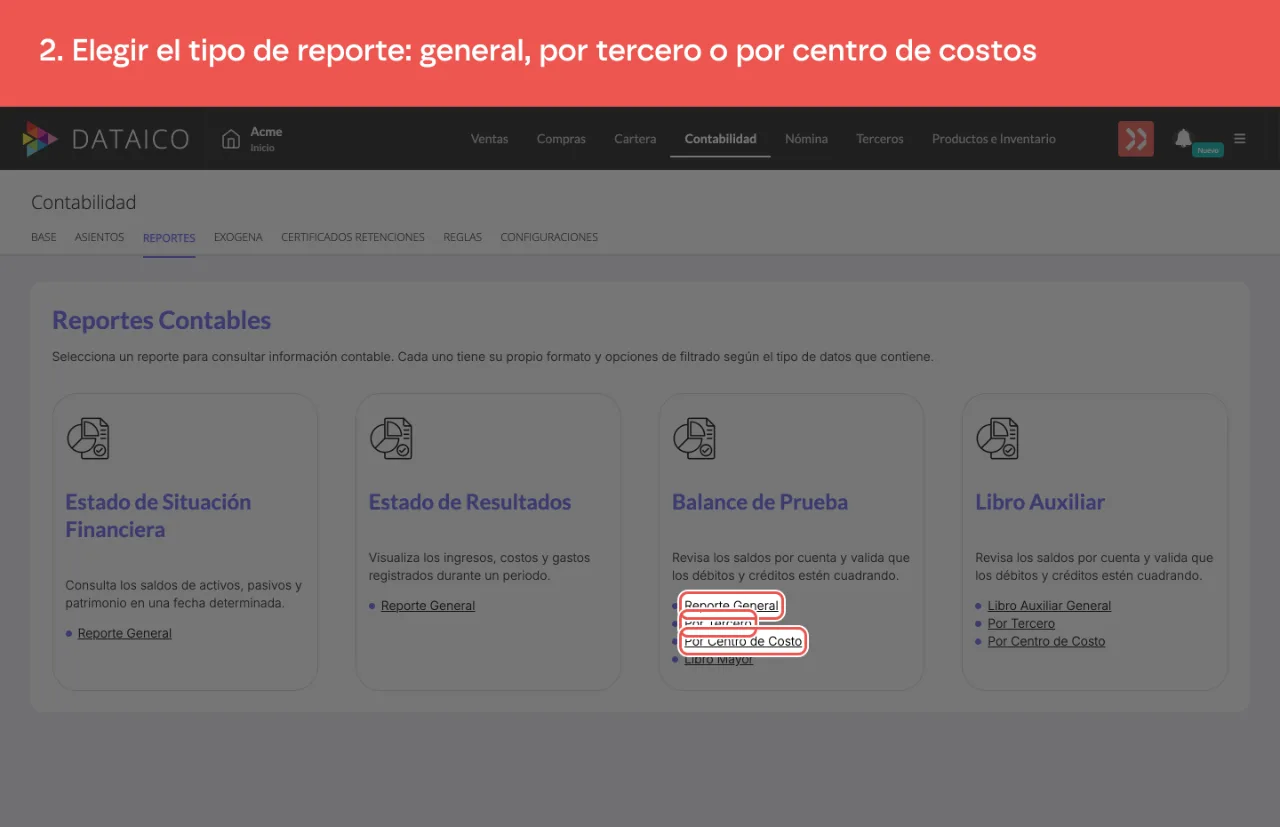The height and width of the screenshot is (827, 1280).
Task: Click the Dataico logo icon
Action: click(x=40, y=139)
